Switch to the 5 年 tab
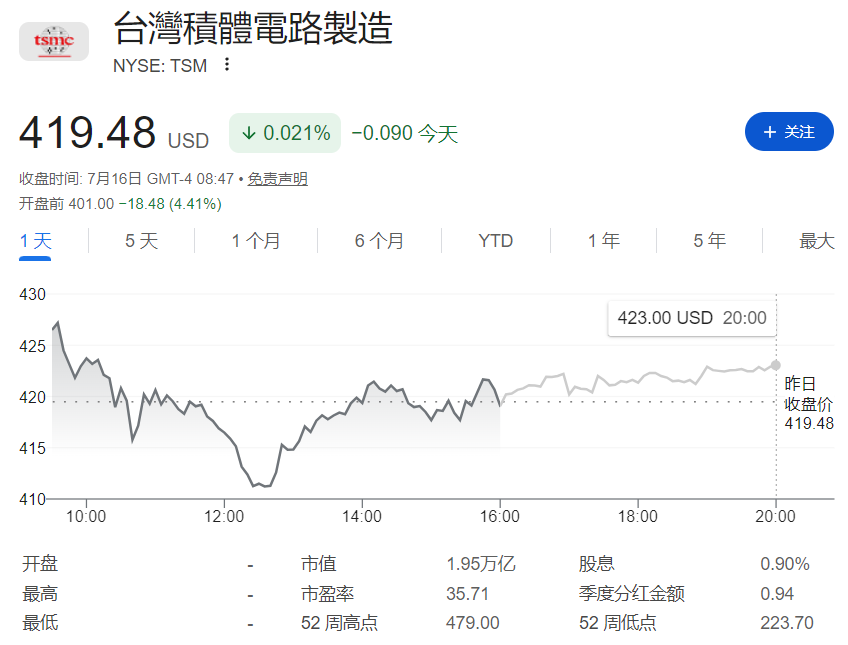This screenshot has width=848, height=645. (x=710, y=241)
